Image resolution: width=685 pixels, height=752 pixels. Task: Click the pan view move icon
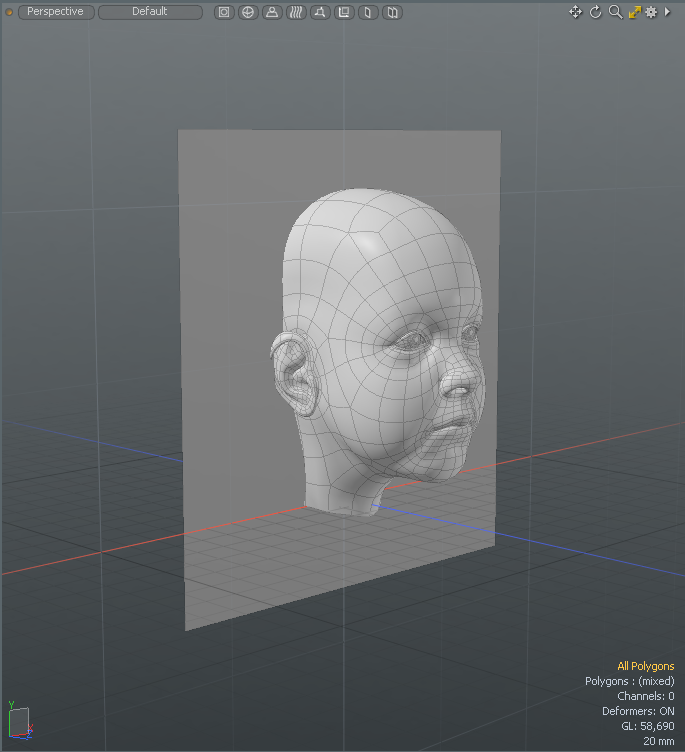point(576,12)
